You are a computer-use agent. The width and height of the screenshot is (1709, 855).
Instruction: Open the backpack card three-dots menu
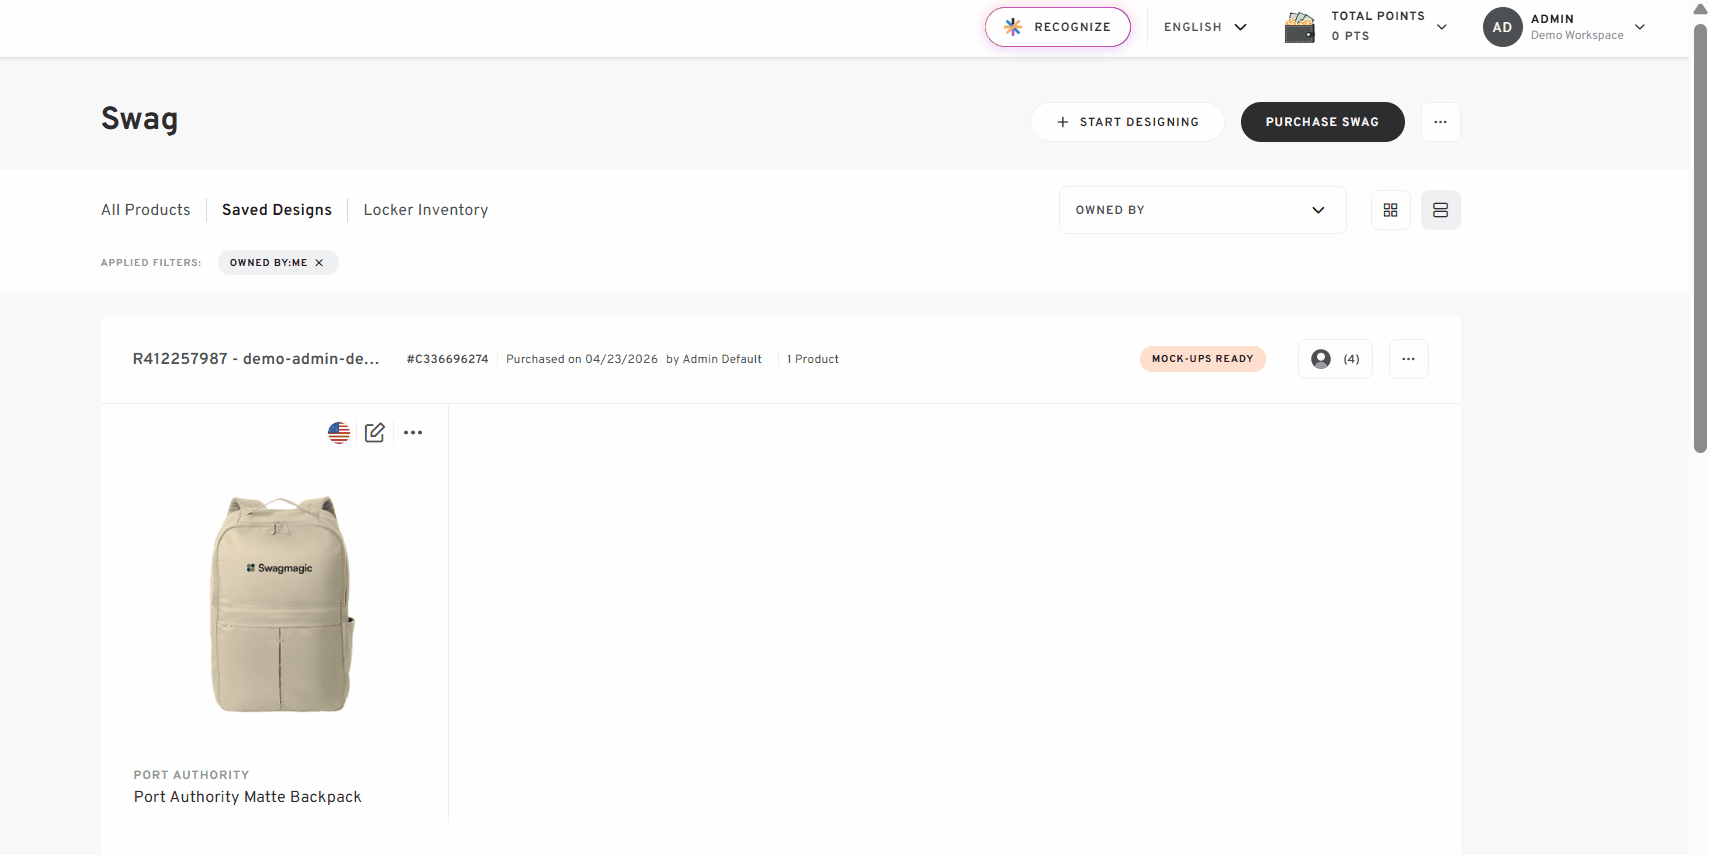pyautogui.click(x=413, y=433)
